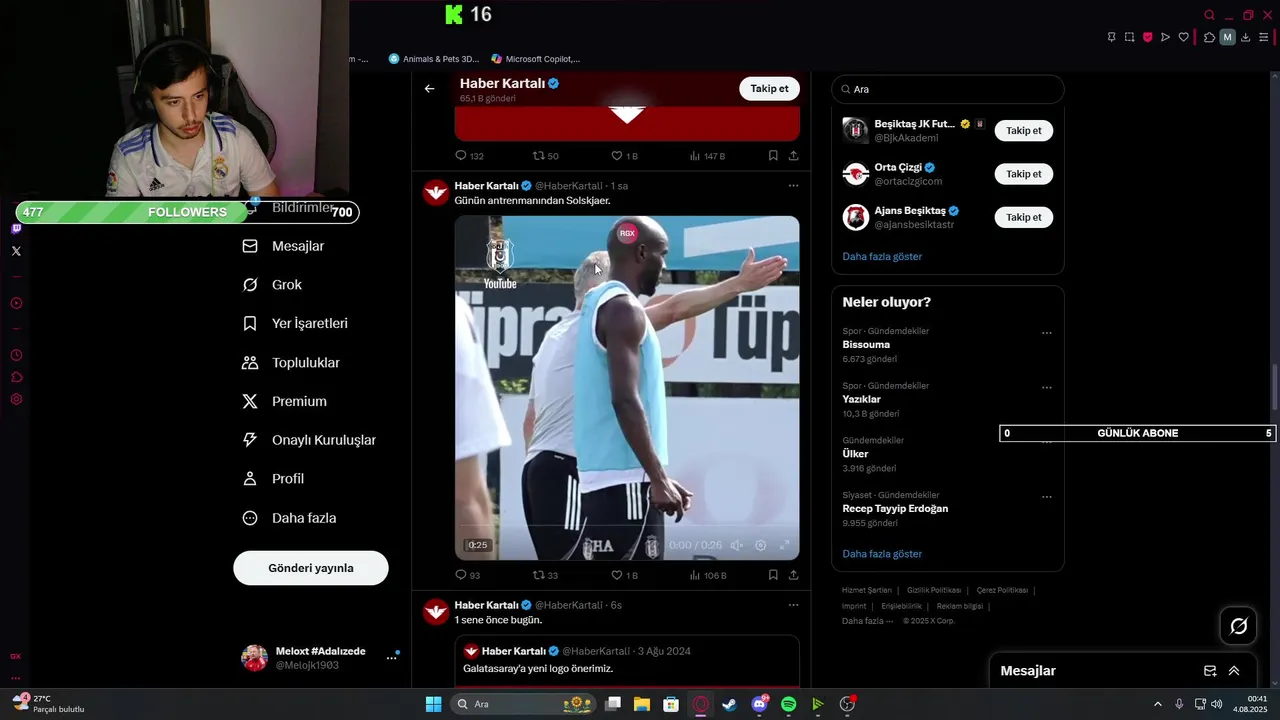Open Spotify from the Windows taskbar

click(x=788, y=704)
